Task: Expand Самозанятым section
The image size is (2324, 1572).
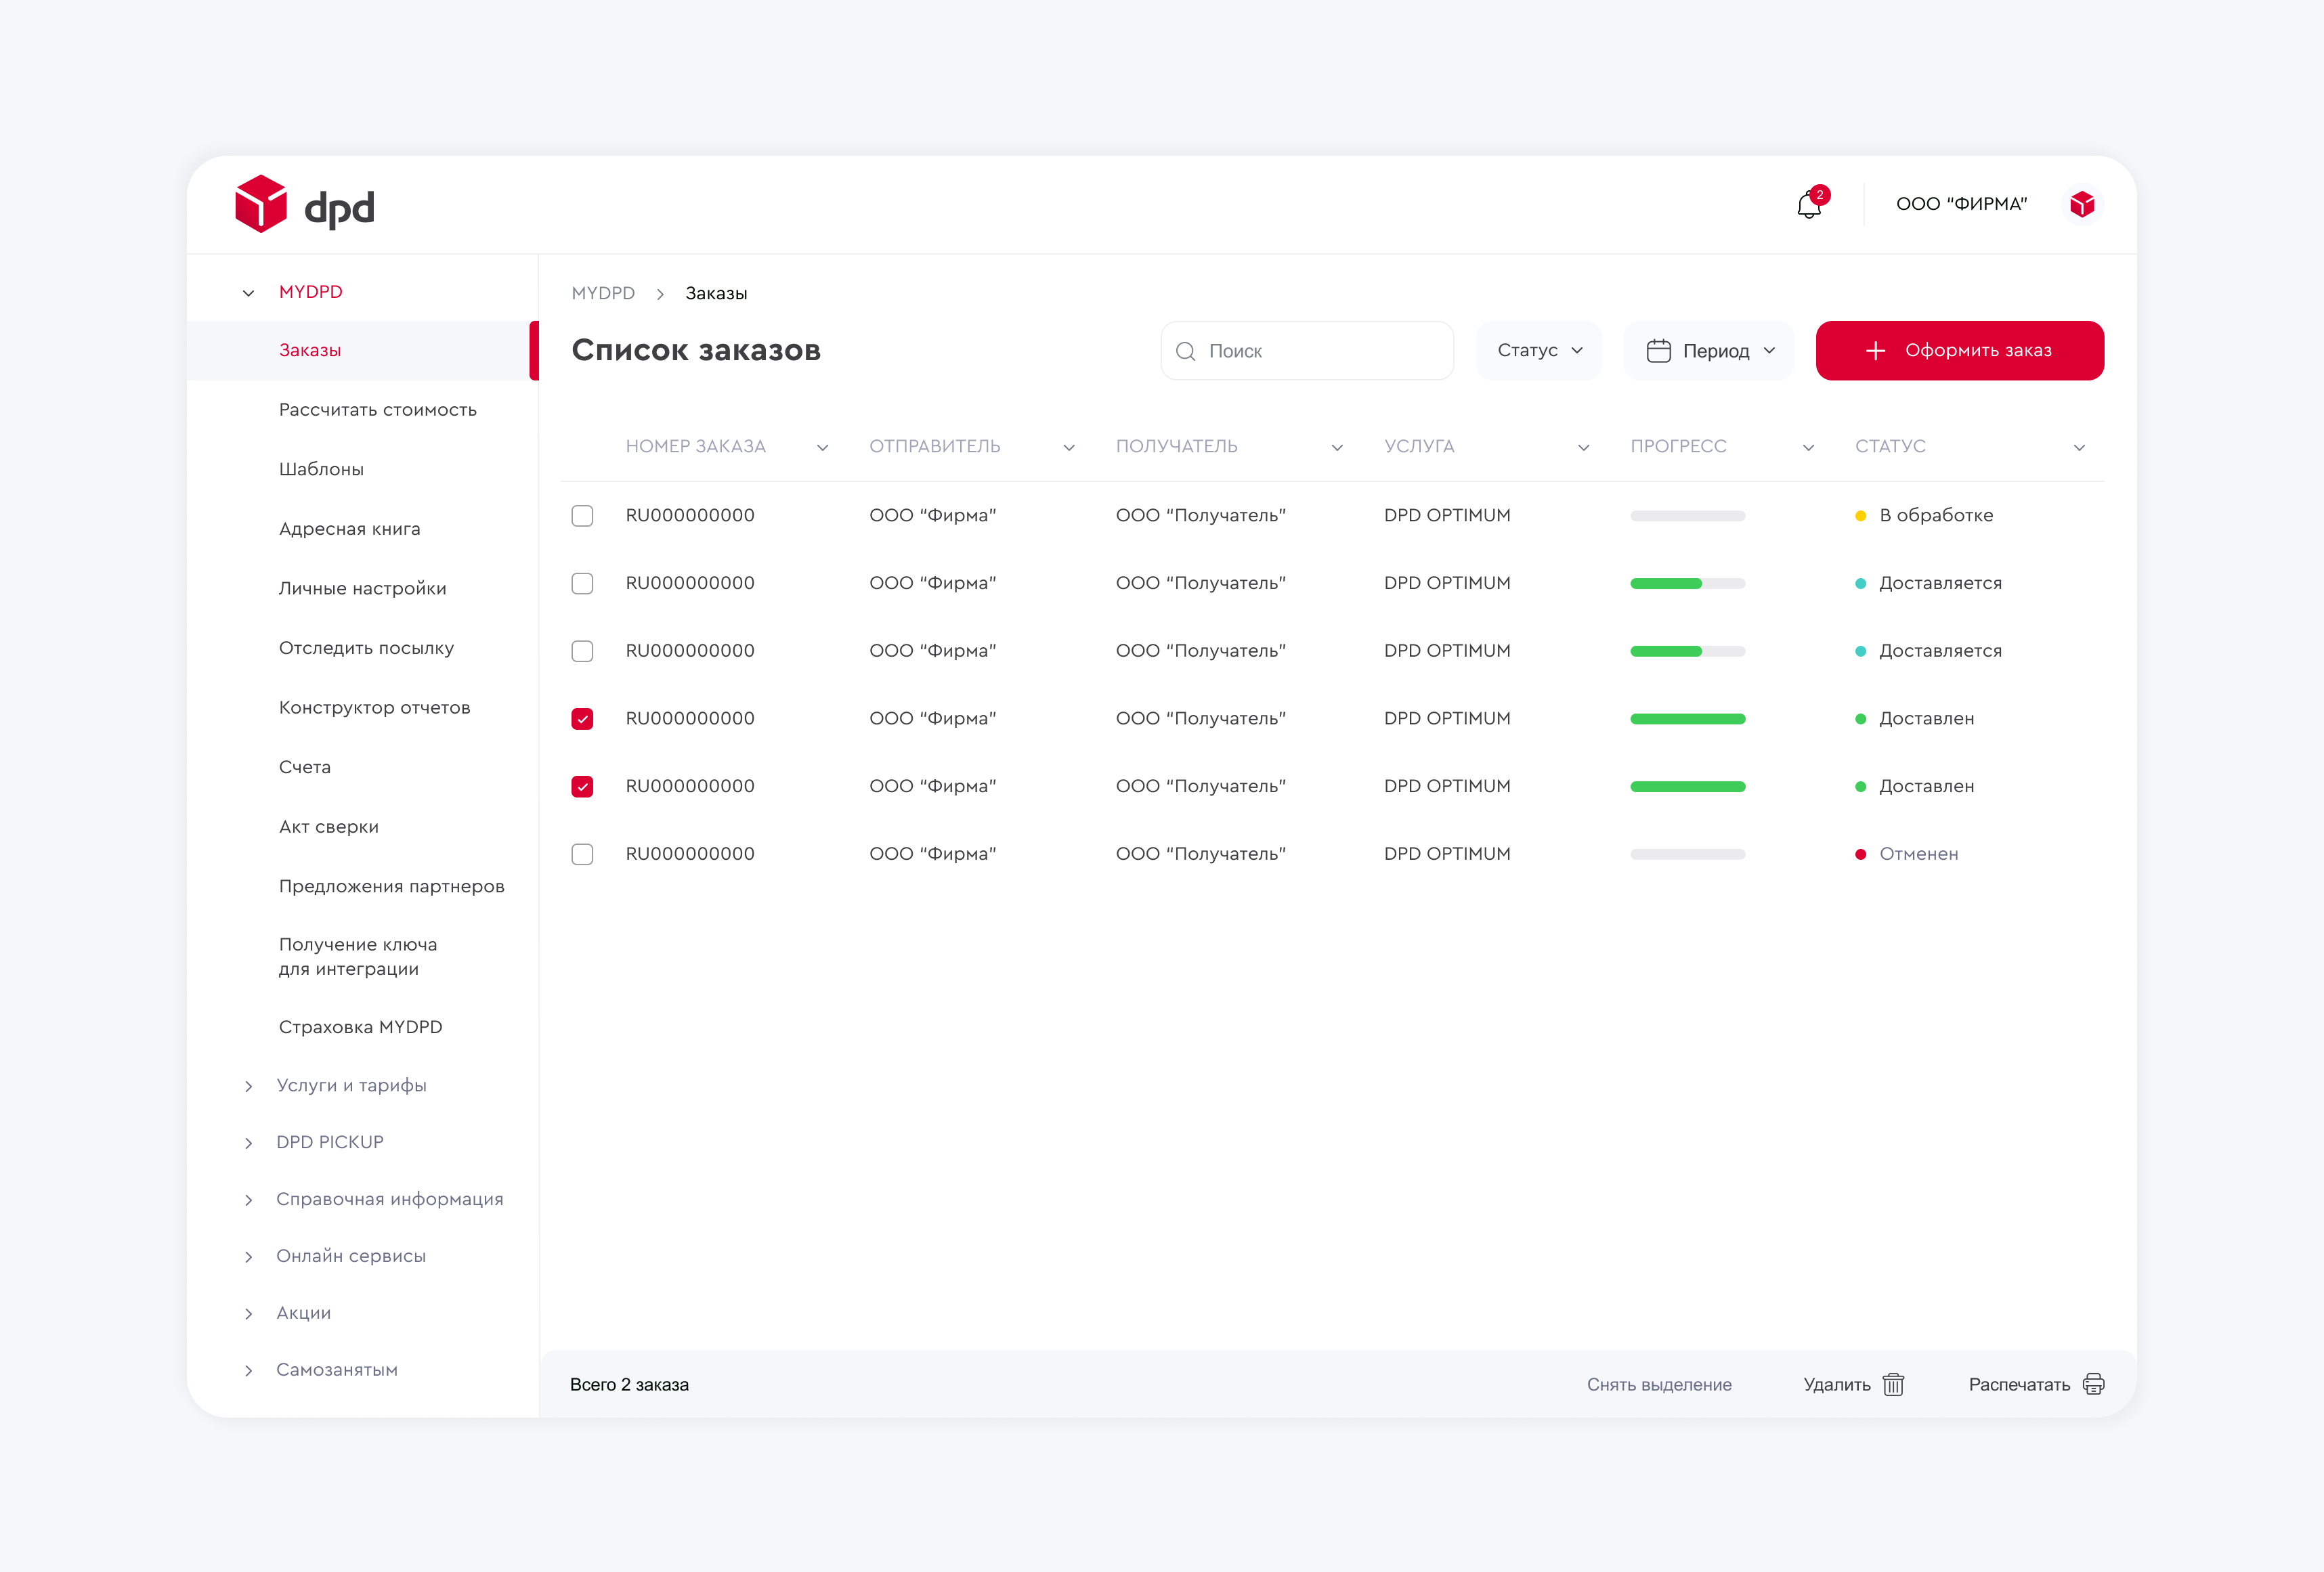Action: tap(248, 1371)
